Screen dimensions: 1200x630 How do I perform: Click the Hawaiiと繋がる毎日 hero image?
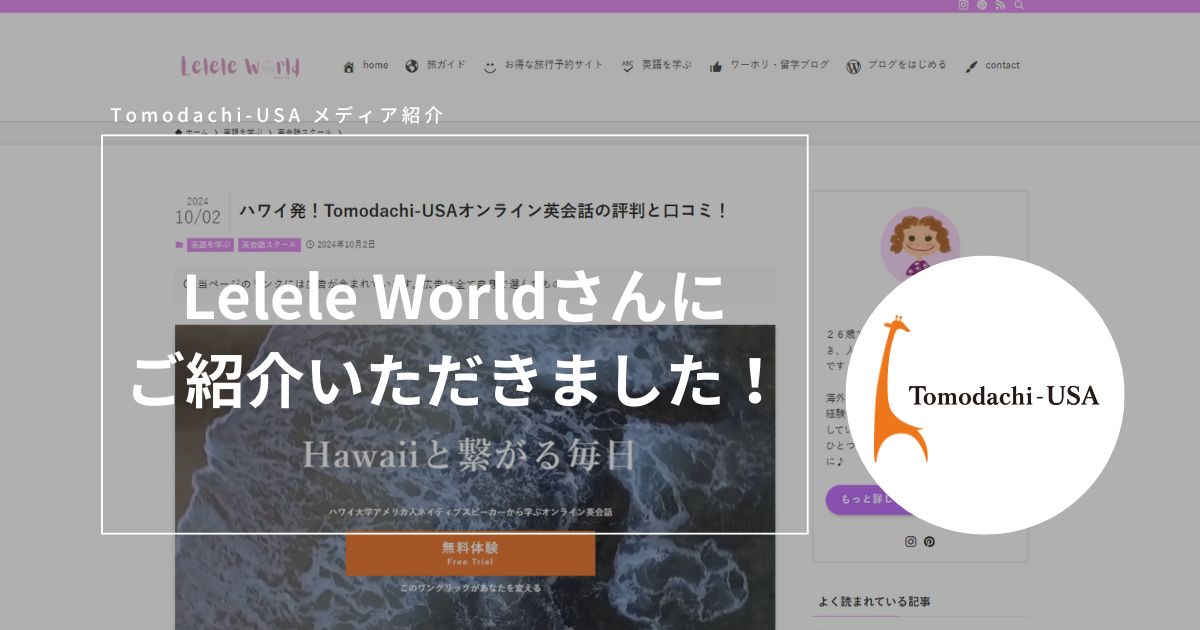[x=475, y=477]
